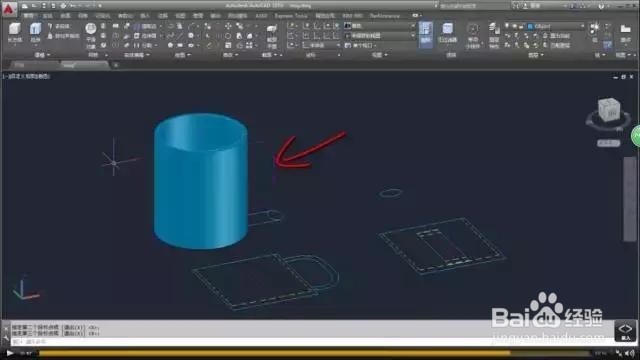640x360 pixels.
Task: Click Match Layer (匹配图层) button
Action: click(x=557, y=45)
